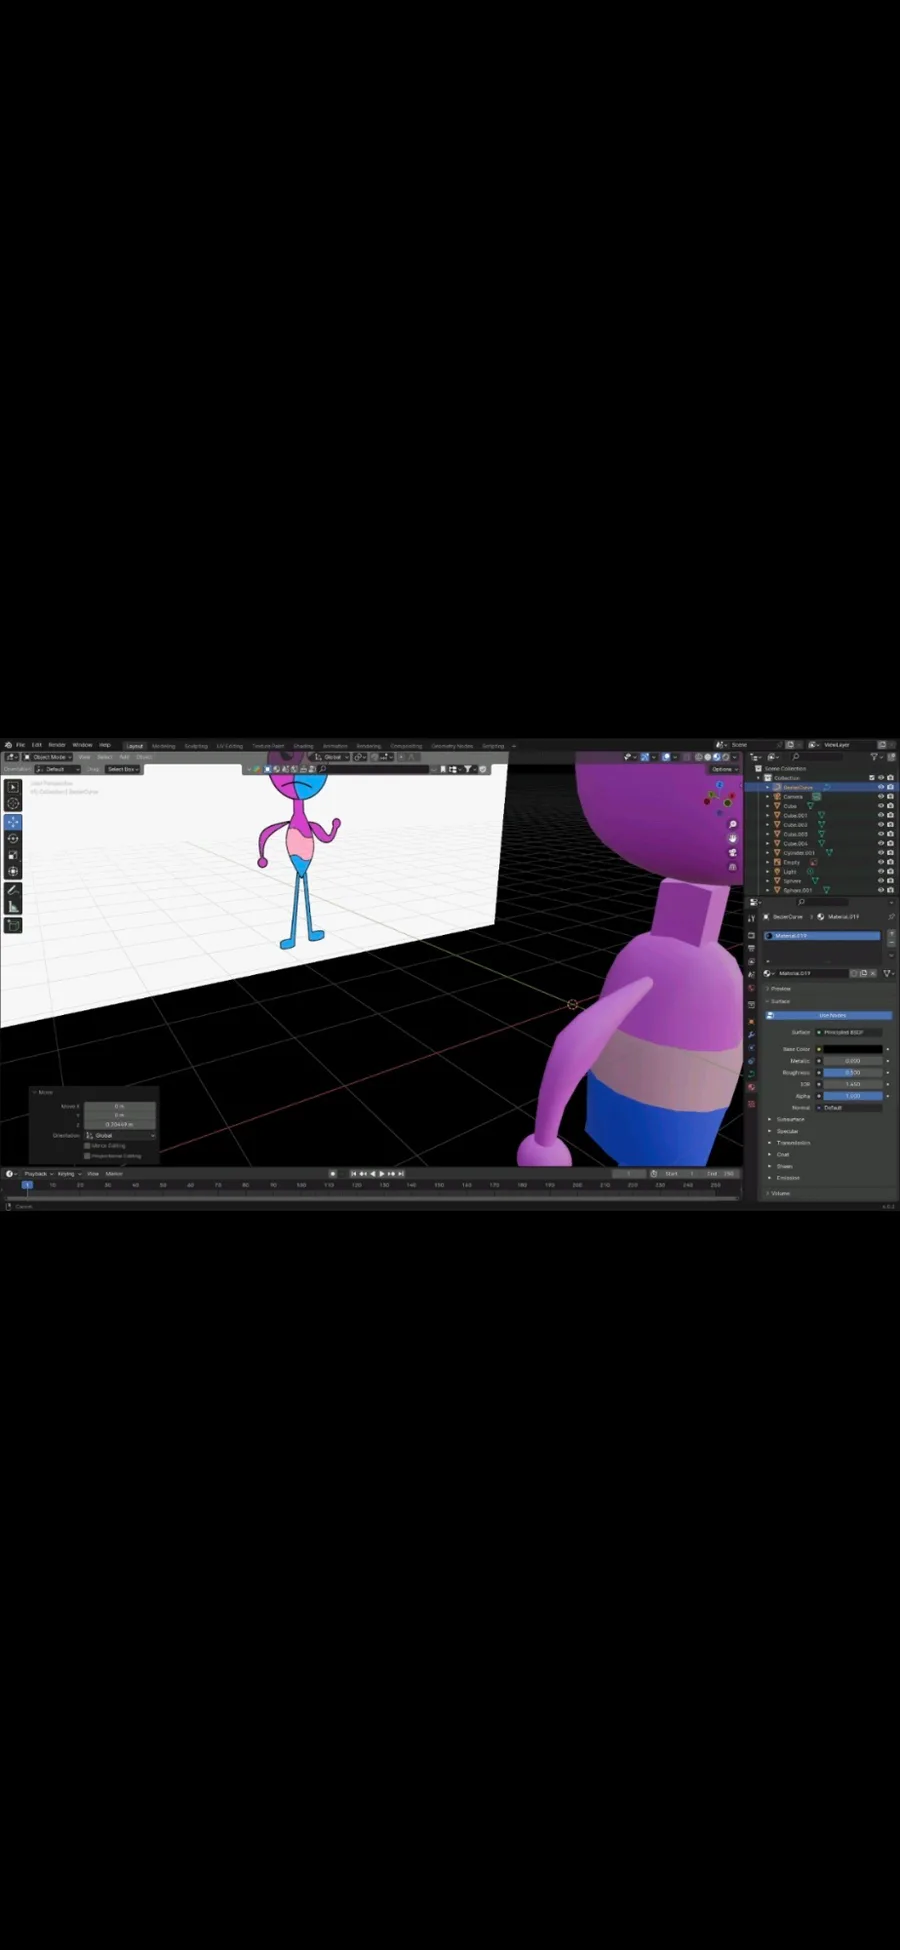Activate the Rotate tool
Screen dimensions: 900x1950
pos(13,838)
